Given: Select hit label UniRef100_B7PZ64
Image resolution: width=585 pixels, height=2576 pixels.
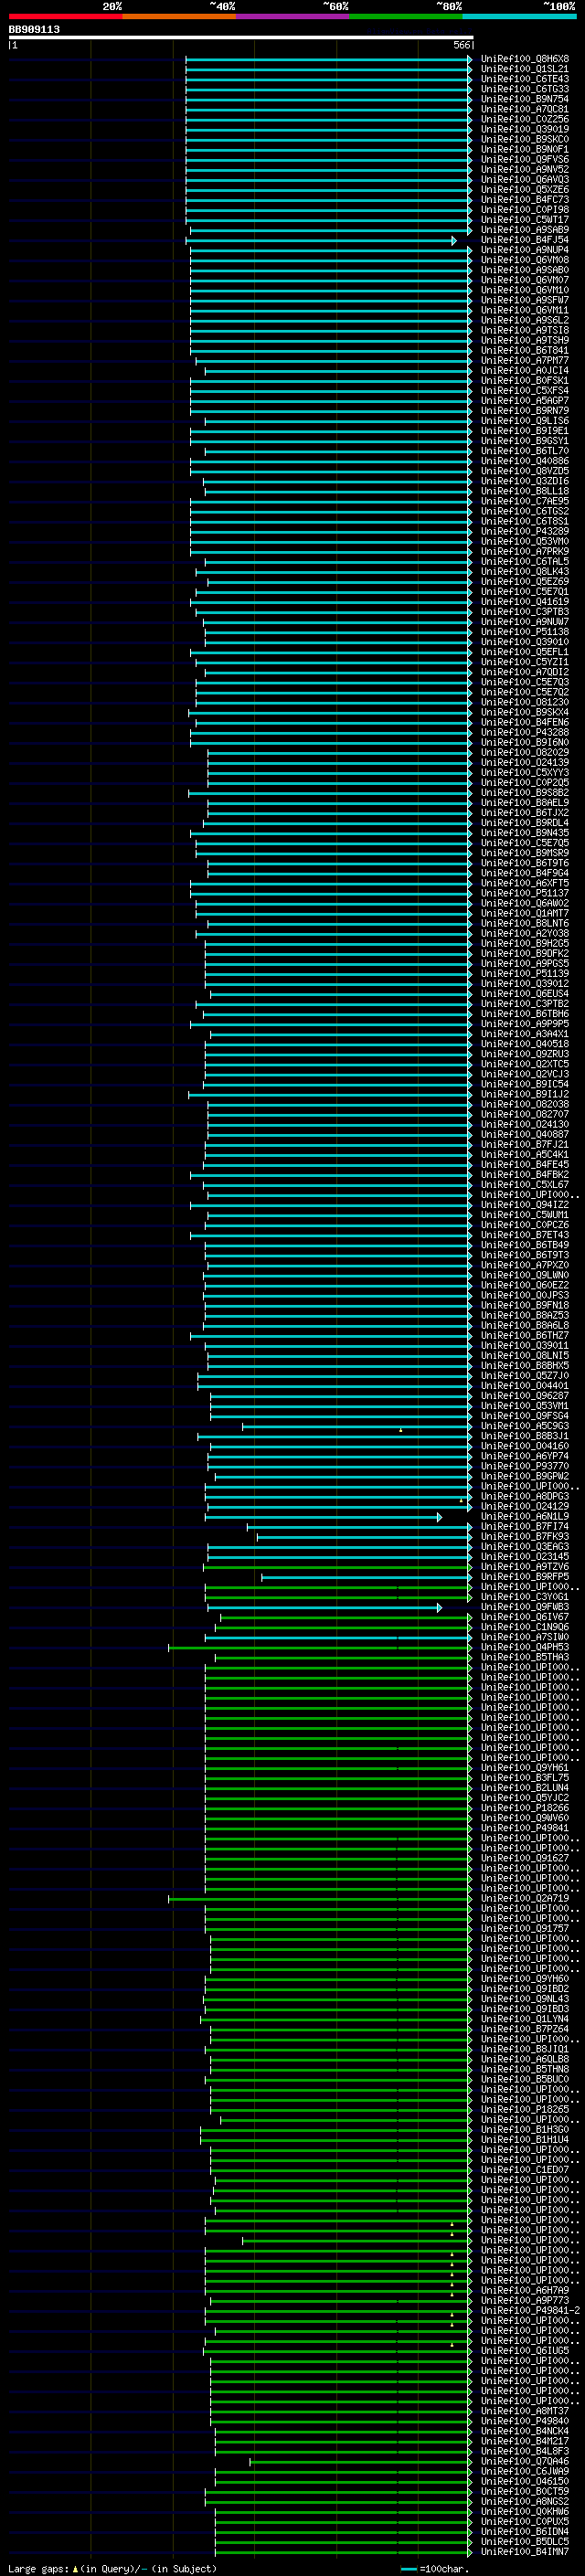Looking at the screenshot, I should [525, 2029].
